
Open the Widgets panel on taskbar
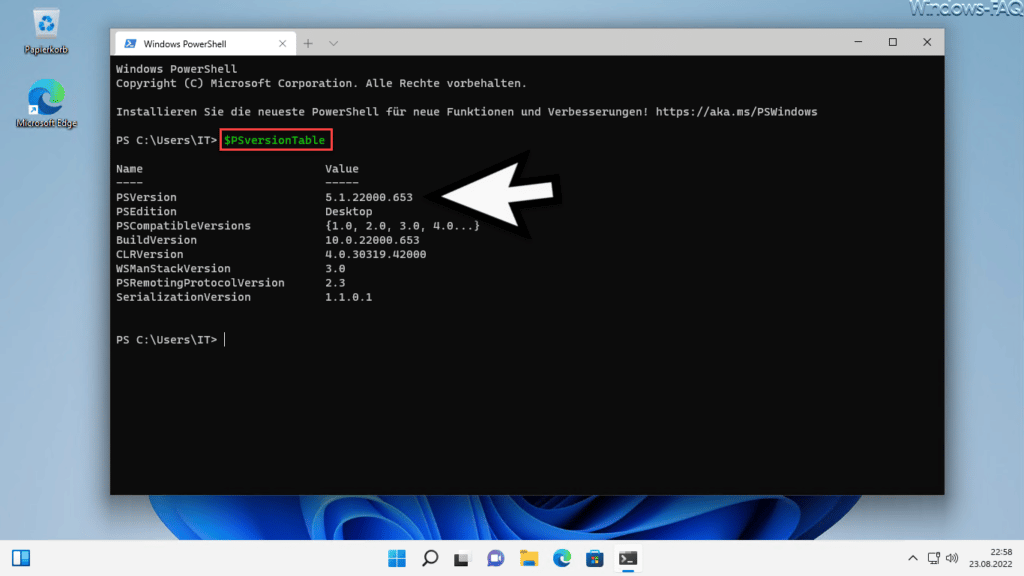[x=21, y=558]
